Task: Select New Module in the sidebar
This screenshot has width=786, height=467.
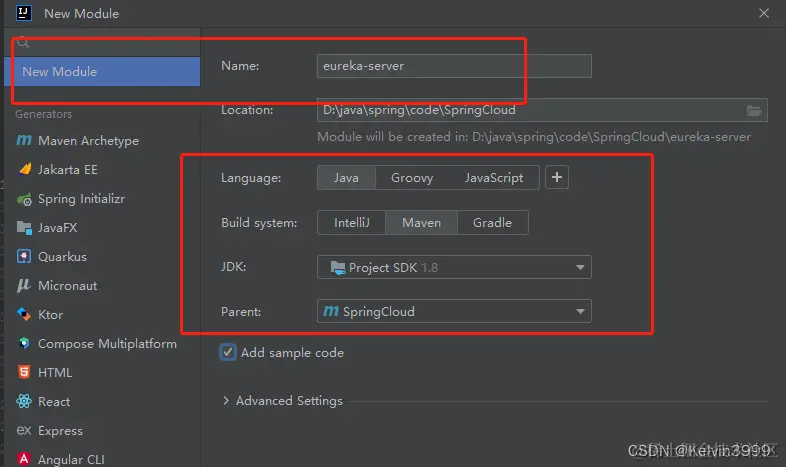Action: tap(102, 72)
